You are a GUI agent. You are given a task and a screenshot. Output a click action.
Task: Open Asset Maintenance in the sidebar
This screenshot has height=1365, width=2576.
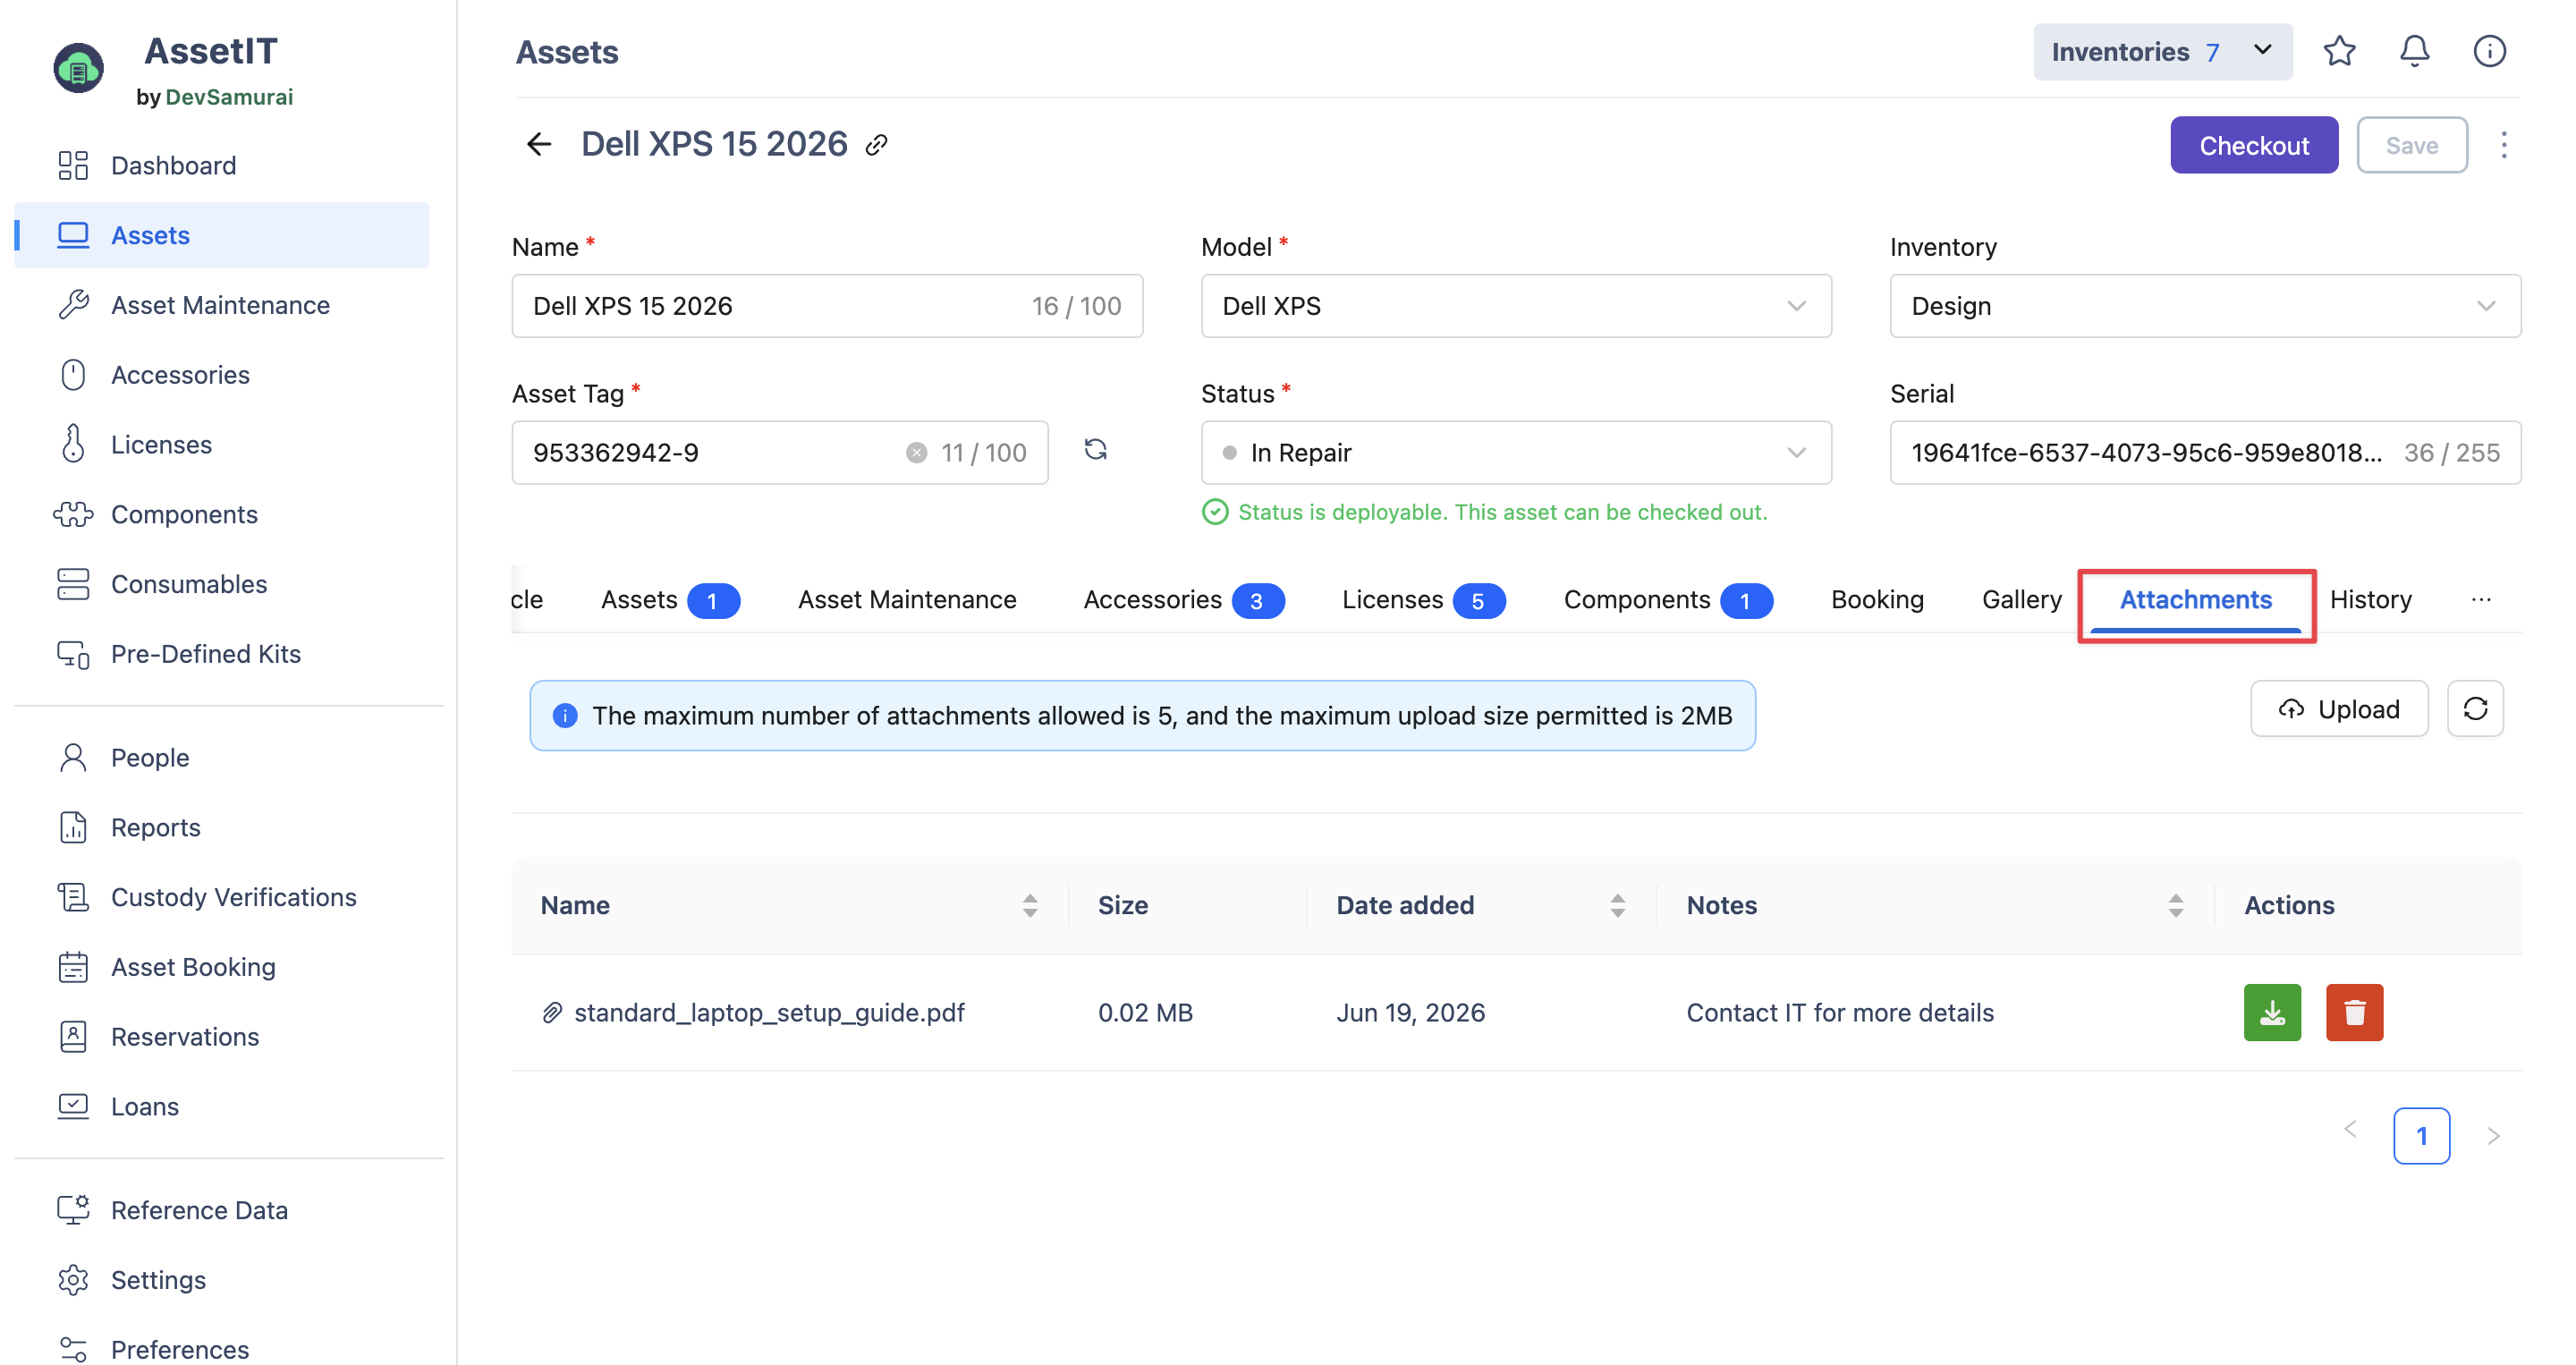[222, 305]
